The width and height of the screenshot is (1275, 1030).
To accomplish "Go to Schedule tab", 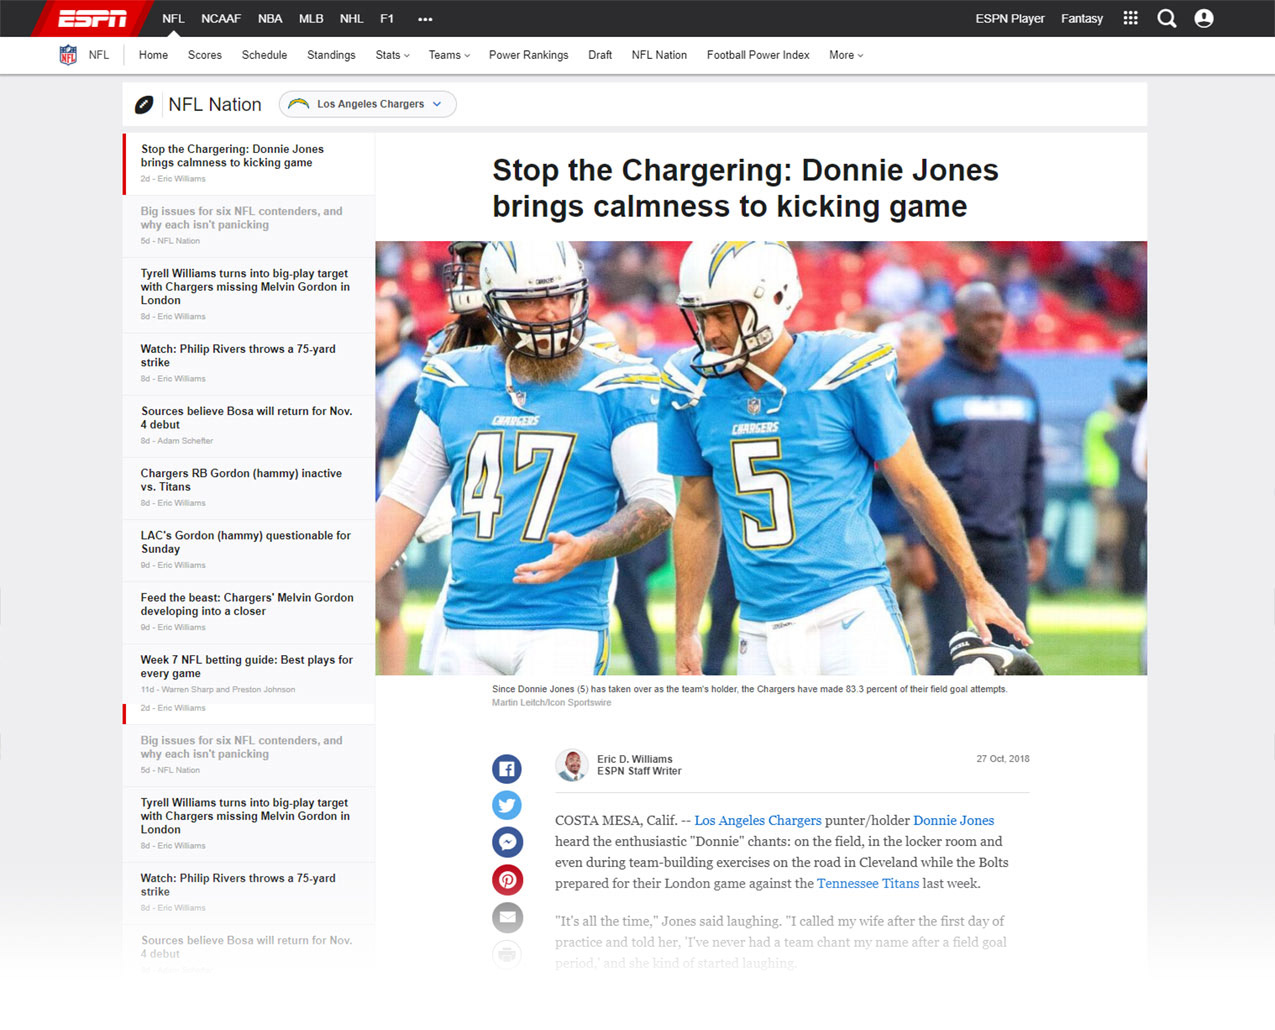I will pyautogui.click(x=264, y=55).
